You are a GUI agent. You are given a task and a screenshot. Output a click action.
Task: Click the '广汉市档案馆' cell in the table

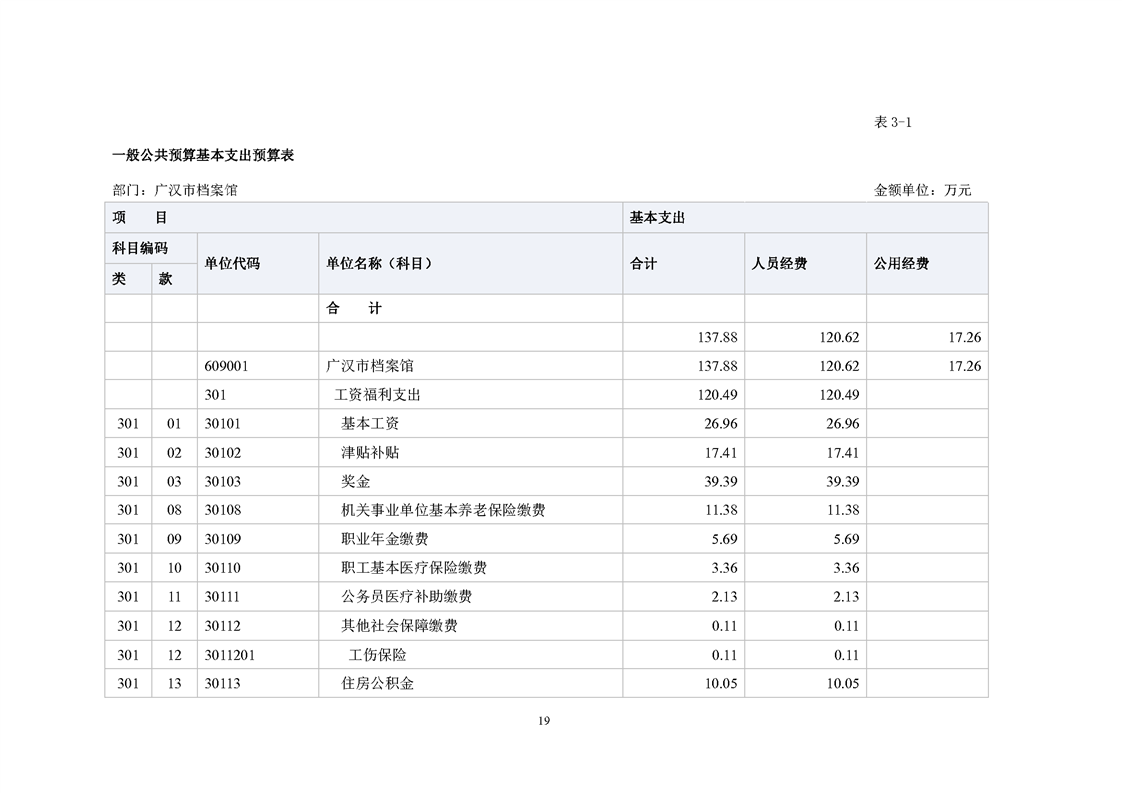370,366
